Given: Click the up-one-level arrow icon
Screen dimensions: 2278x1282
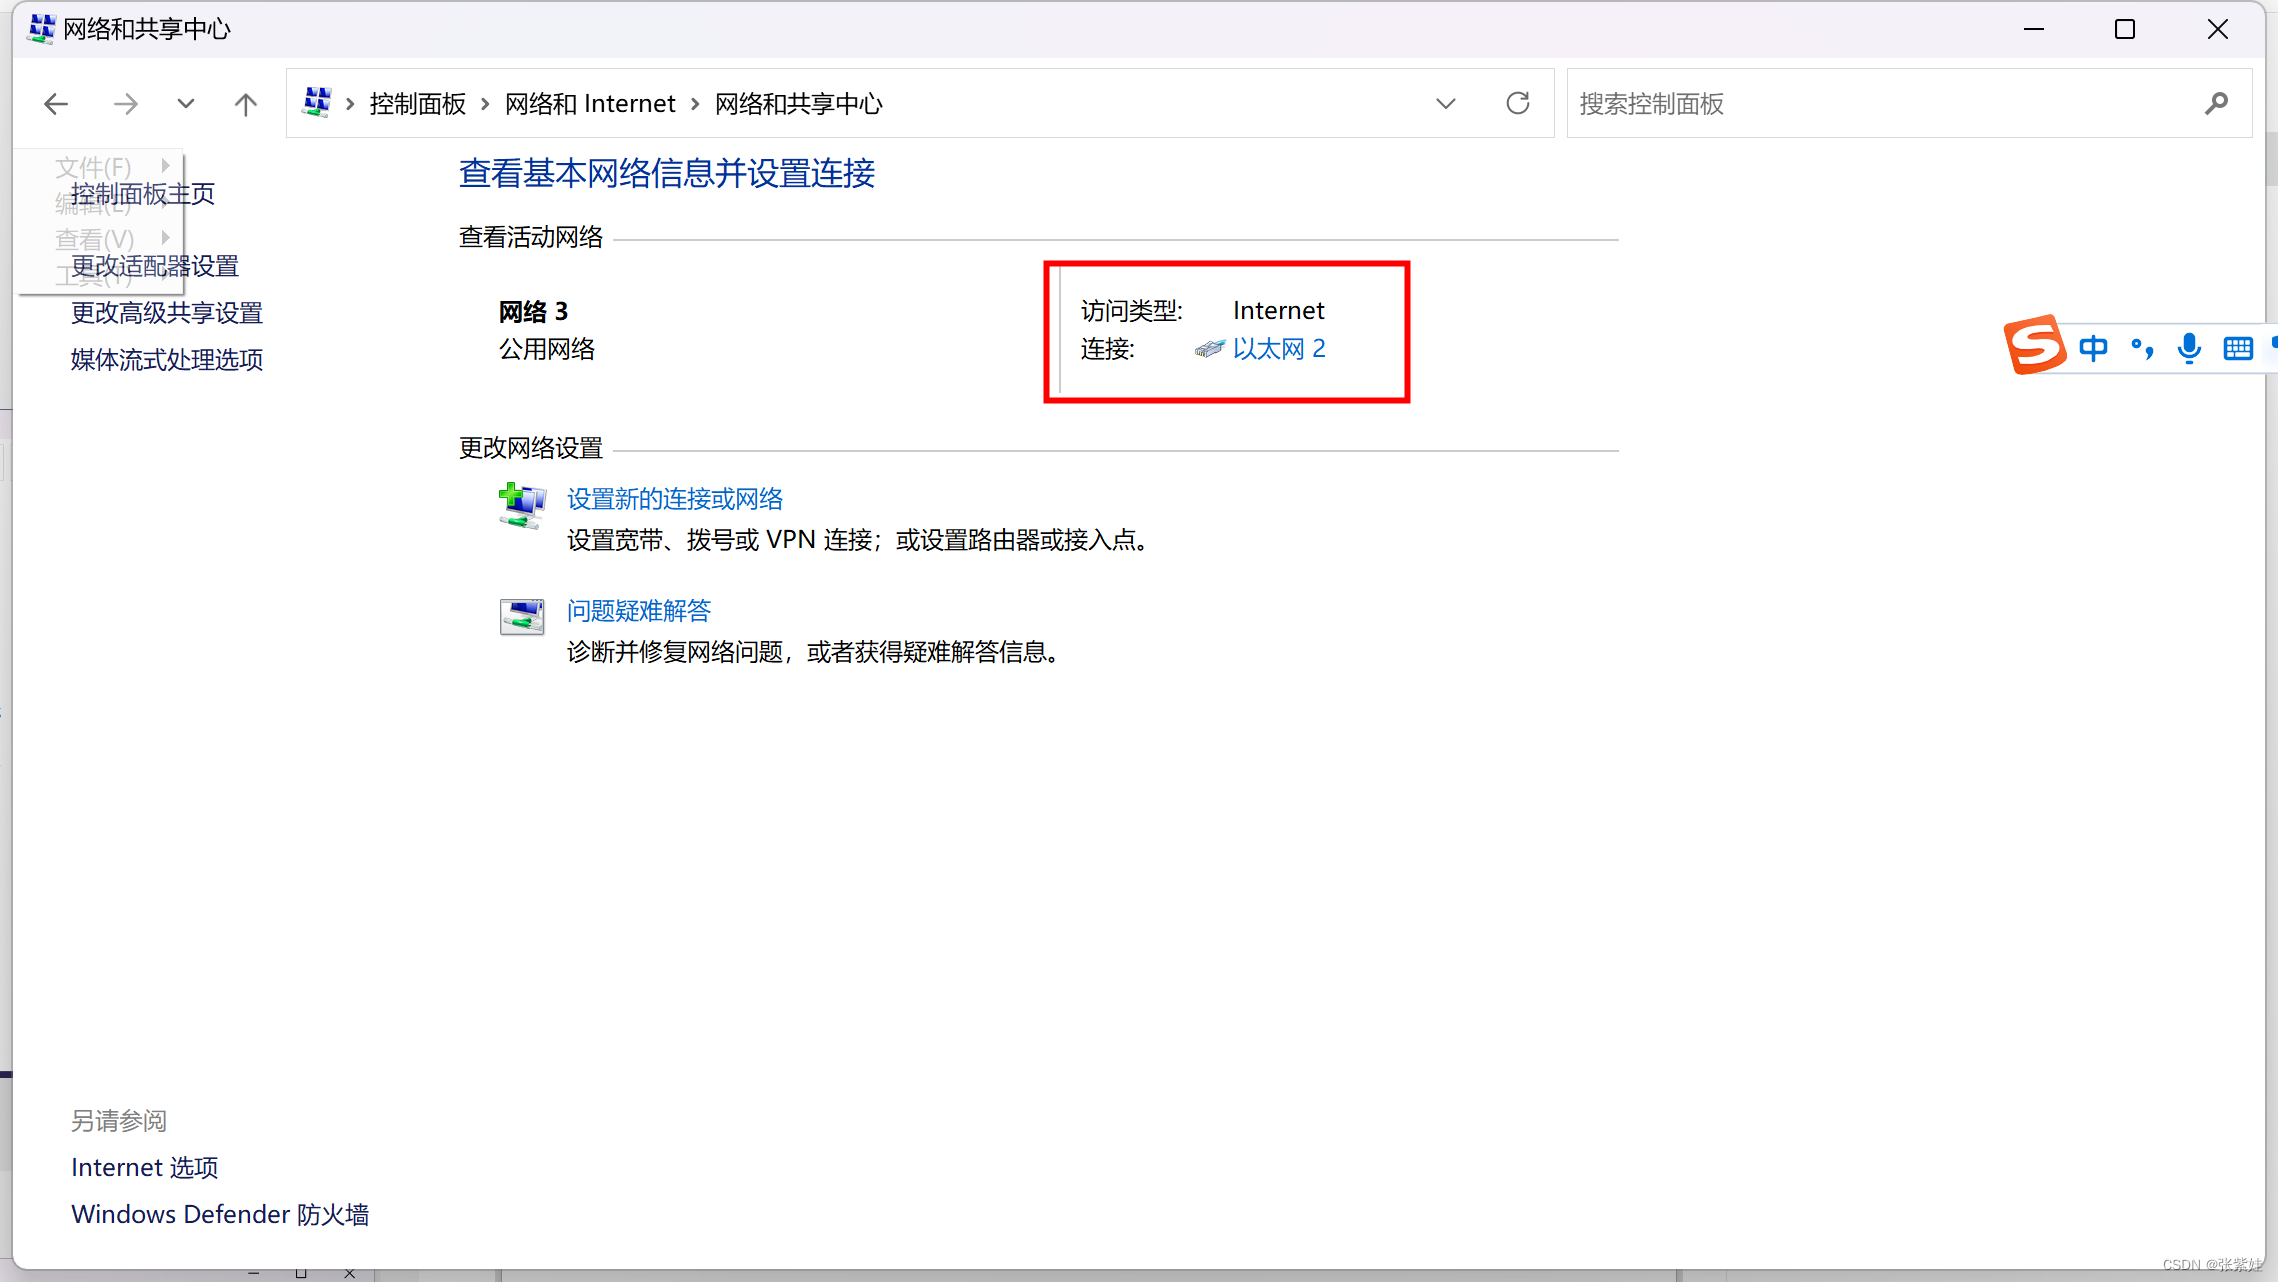Looking at the screenshot, I should click(x=245, y=104).
